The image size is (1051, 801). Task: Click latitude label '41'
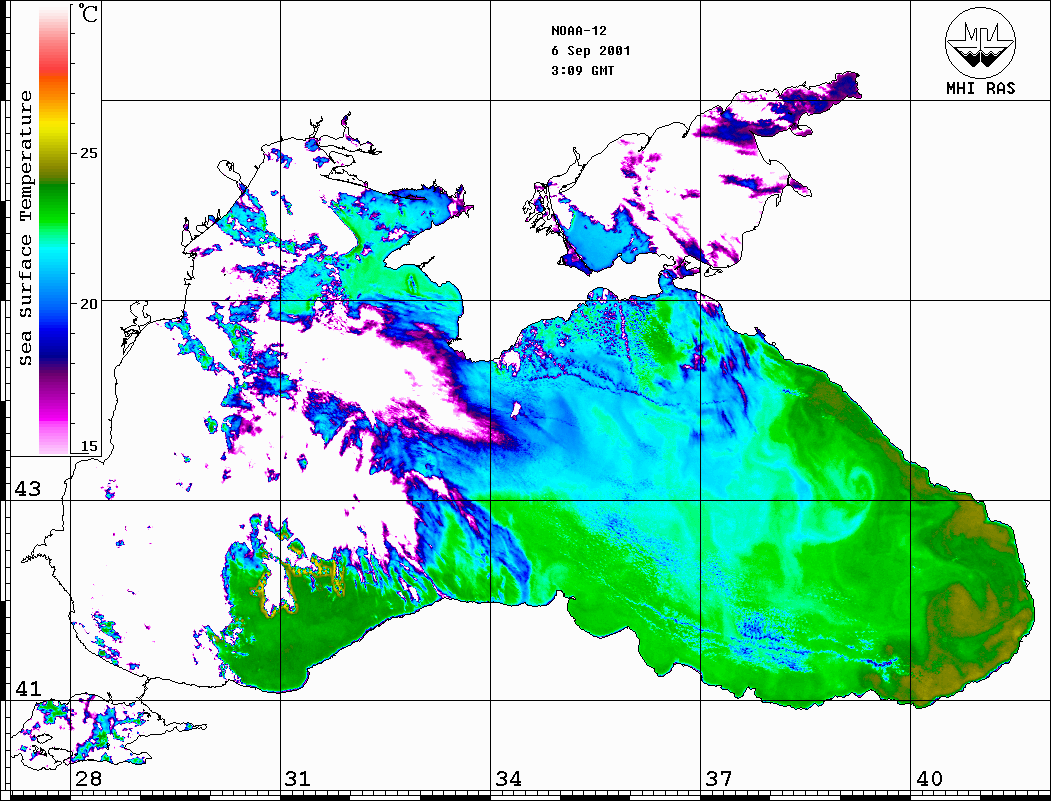pos(28,689)
